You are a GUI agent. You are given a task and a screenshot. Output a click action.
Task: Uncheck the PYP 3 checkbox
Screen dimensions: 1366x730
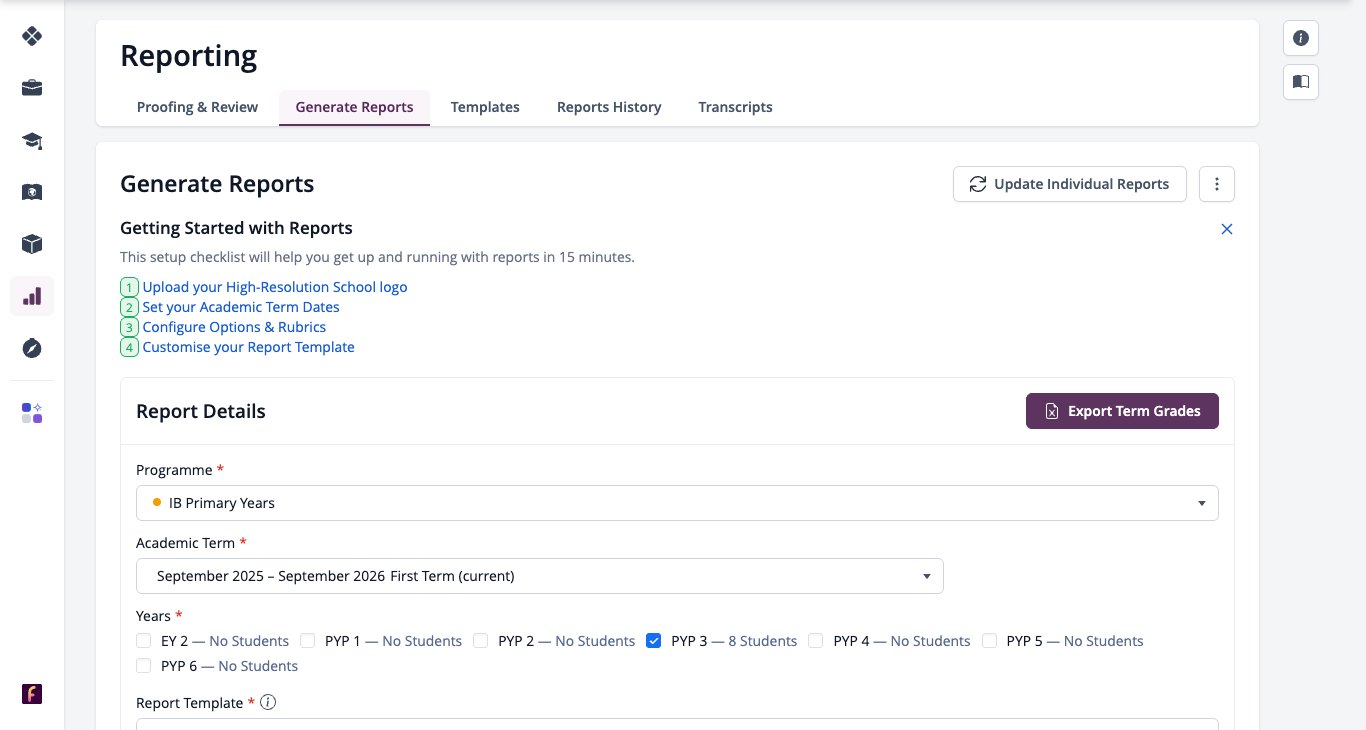click(x=654, y=641)
